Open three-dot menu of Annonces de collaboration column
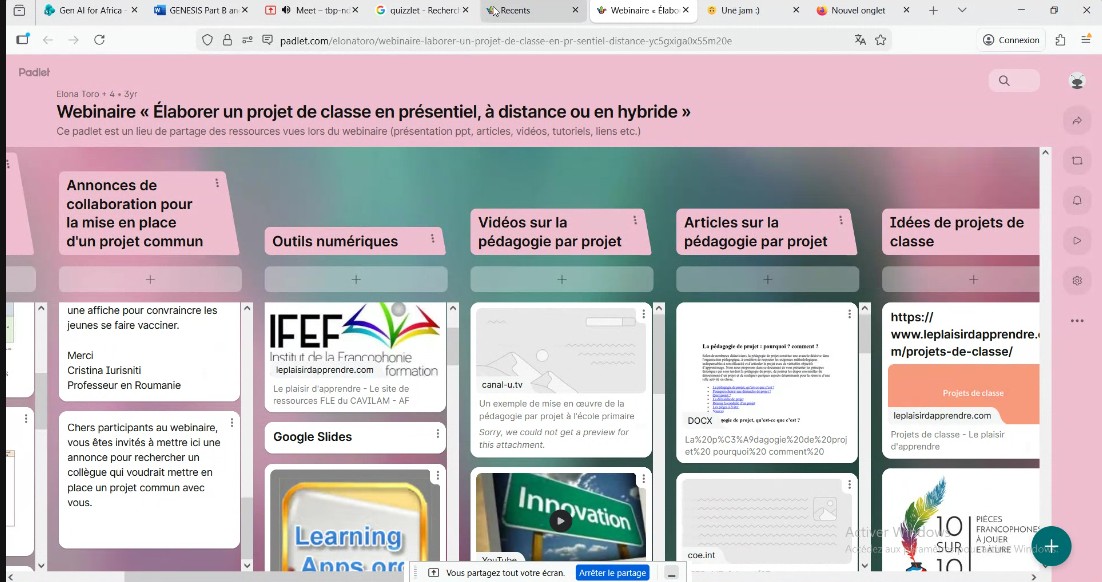Image resolution: width=1102 pixels, height=582 pixels. click(216, 183)
